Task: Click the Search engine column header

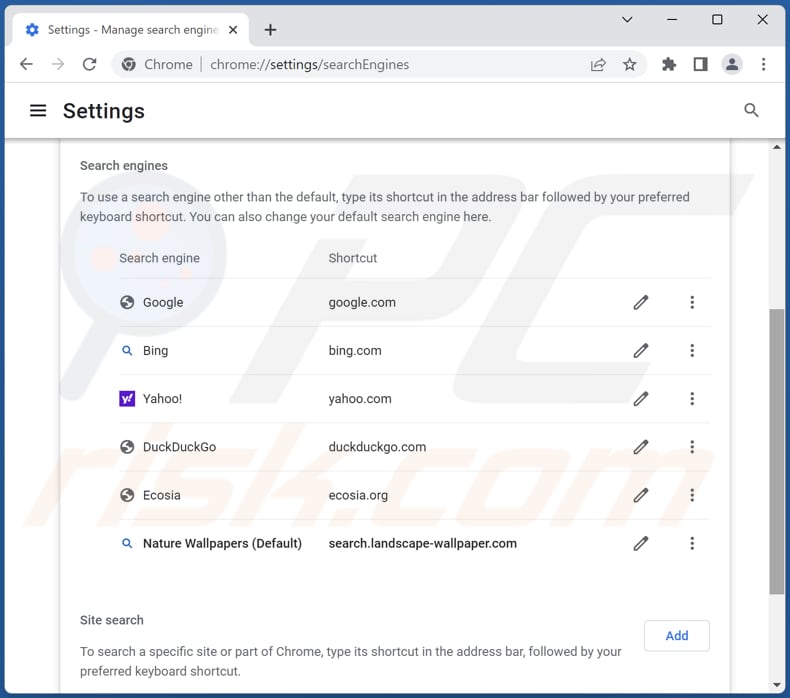Action: (x=159, y=258)
